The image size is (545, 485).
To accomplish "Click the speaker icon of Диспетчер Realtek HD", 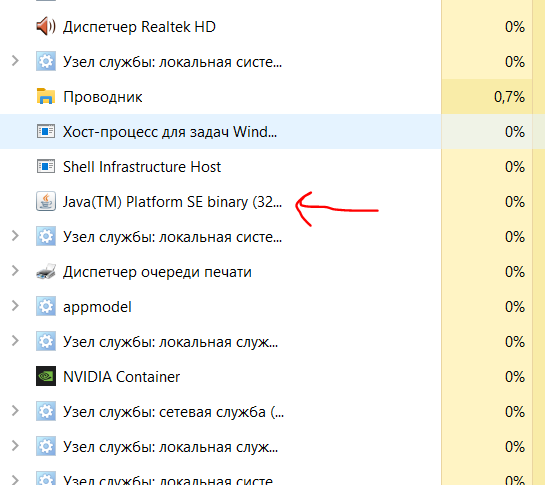I will [x=46, y=27].
